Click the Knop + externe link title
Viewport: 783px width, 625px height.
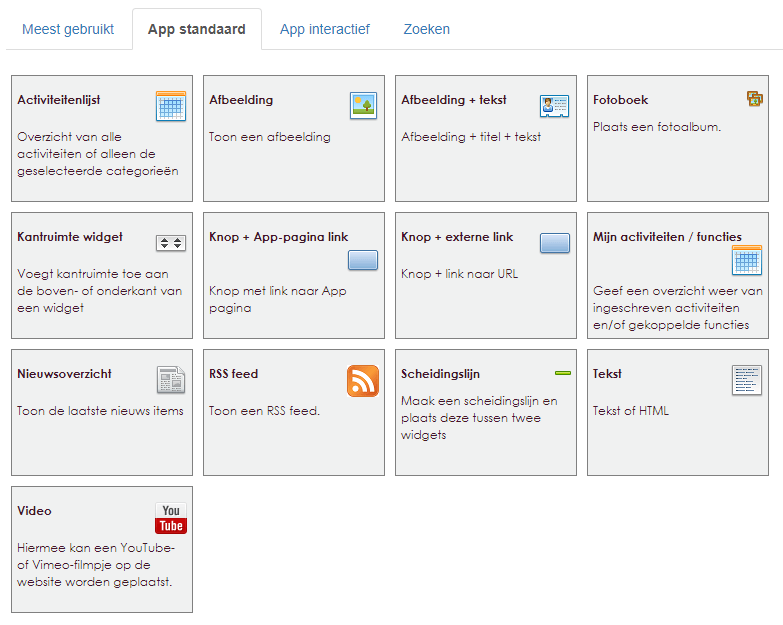[x=457, y=237]
